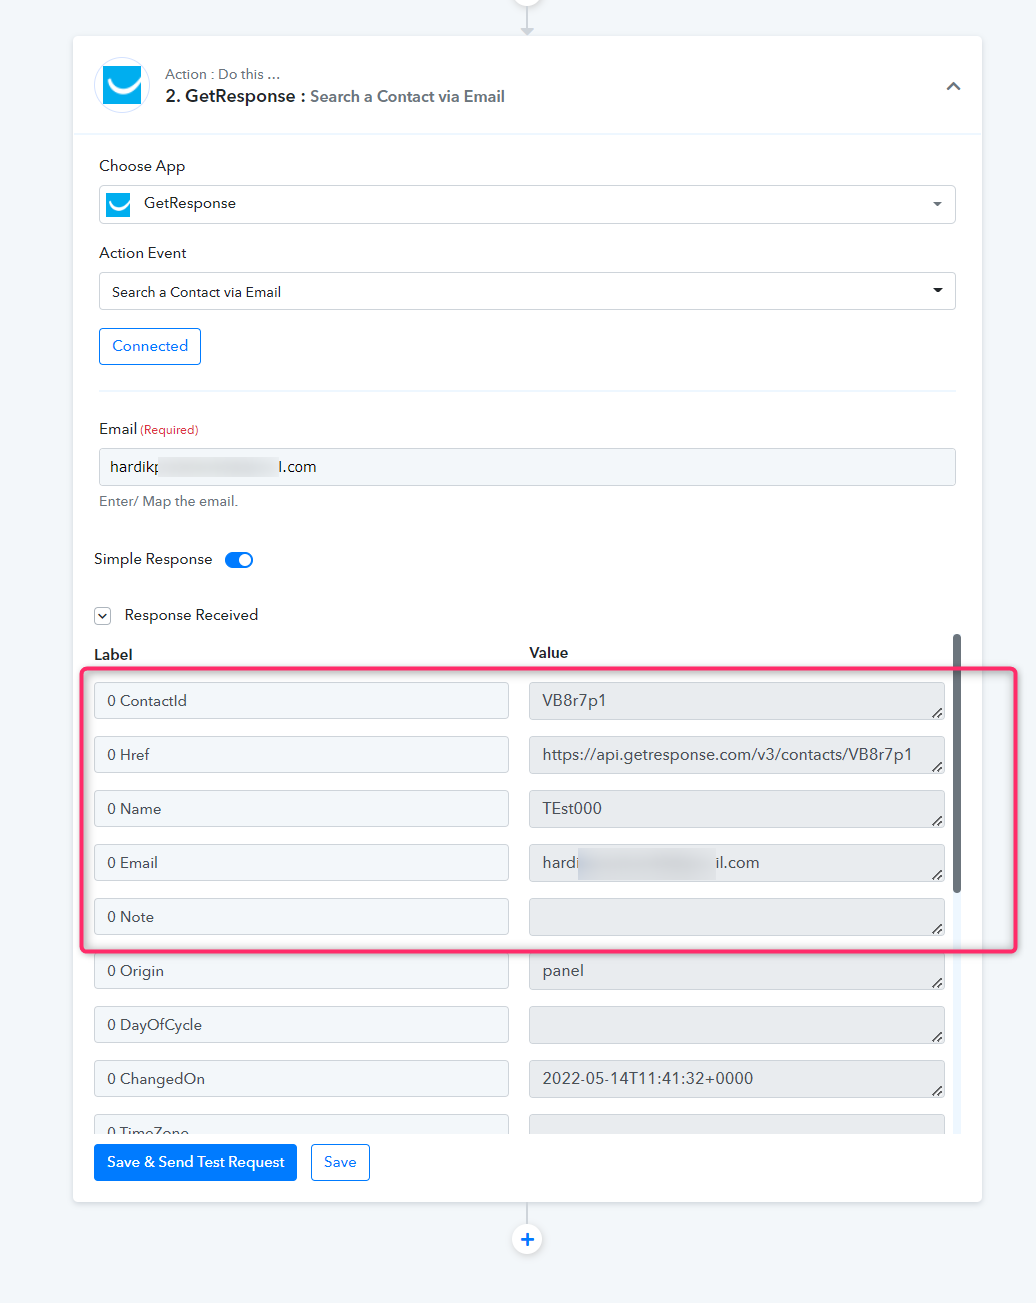Open the Action Event dropdown
This screenshot has width=1036, height=1303.
coord(527,291)
